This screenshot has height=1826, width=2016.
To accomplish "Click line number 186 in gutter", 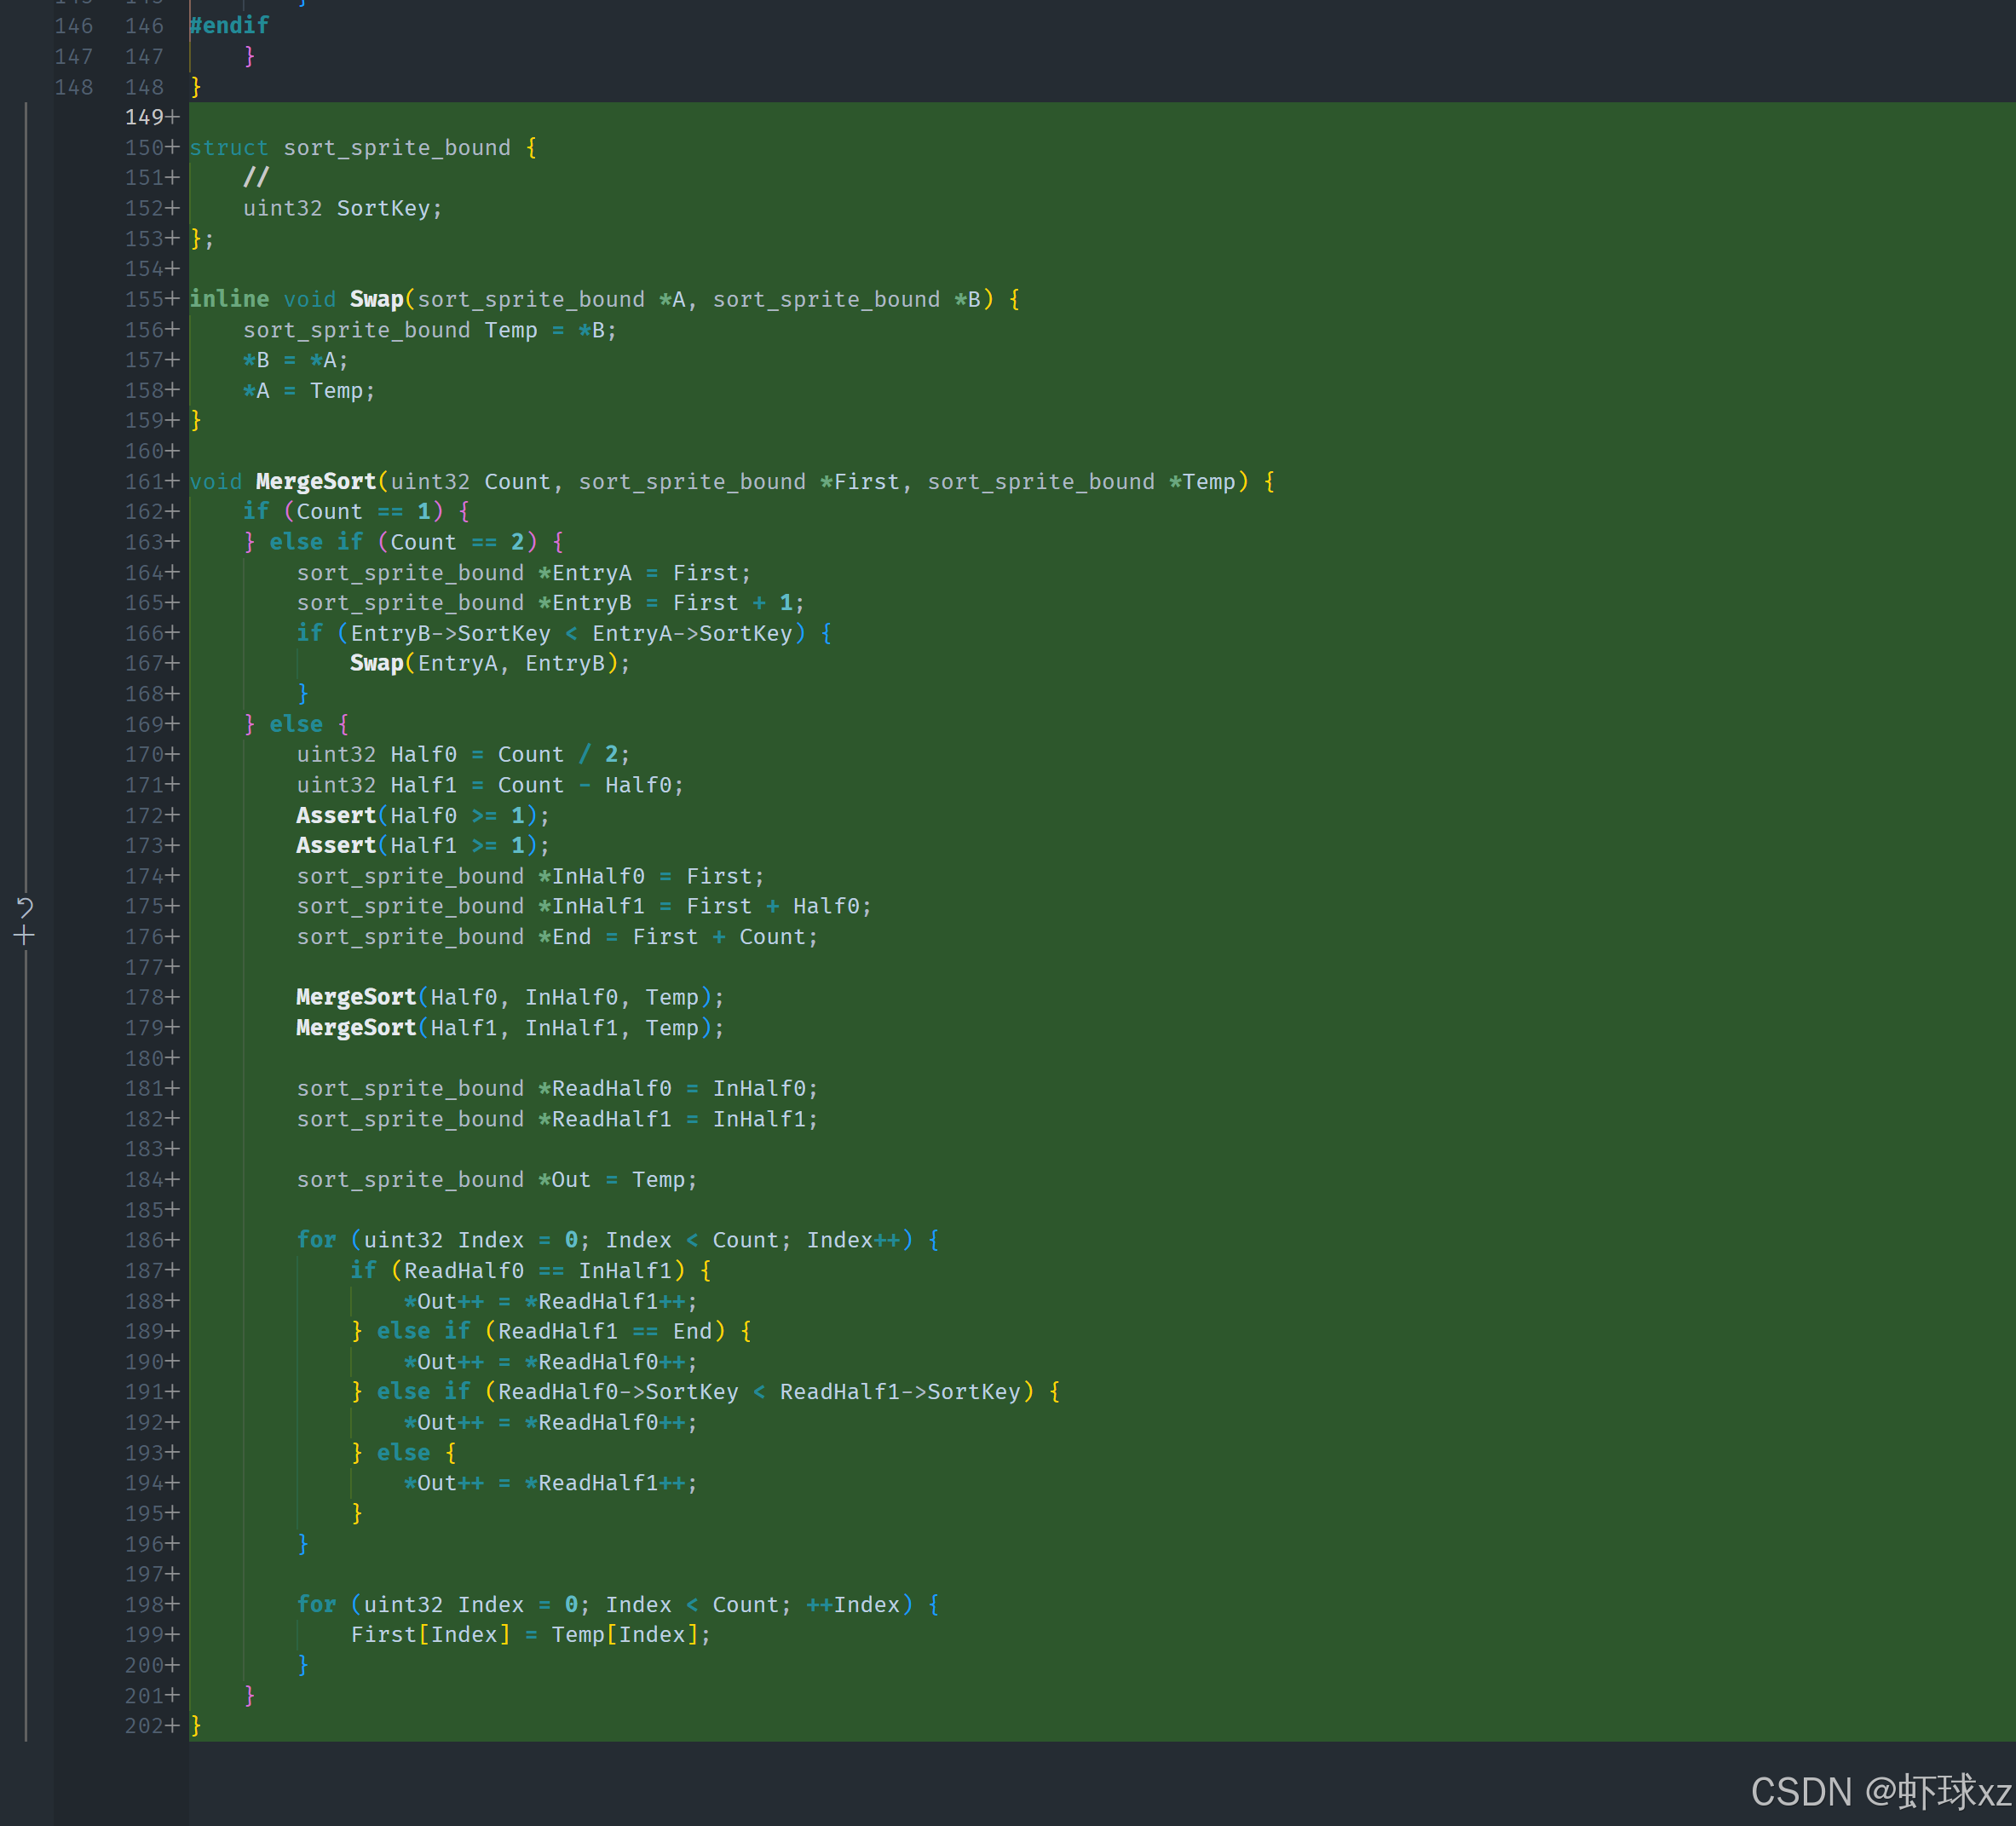I will 144,1240.
